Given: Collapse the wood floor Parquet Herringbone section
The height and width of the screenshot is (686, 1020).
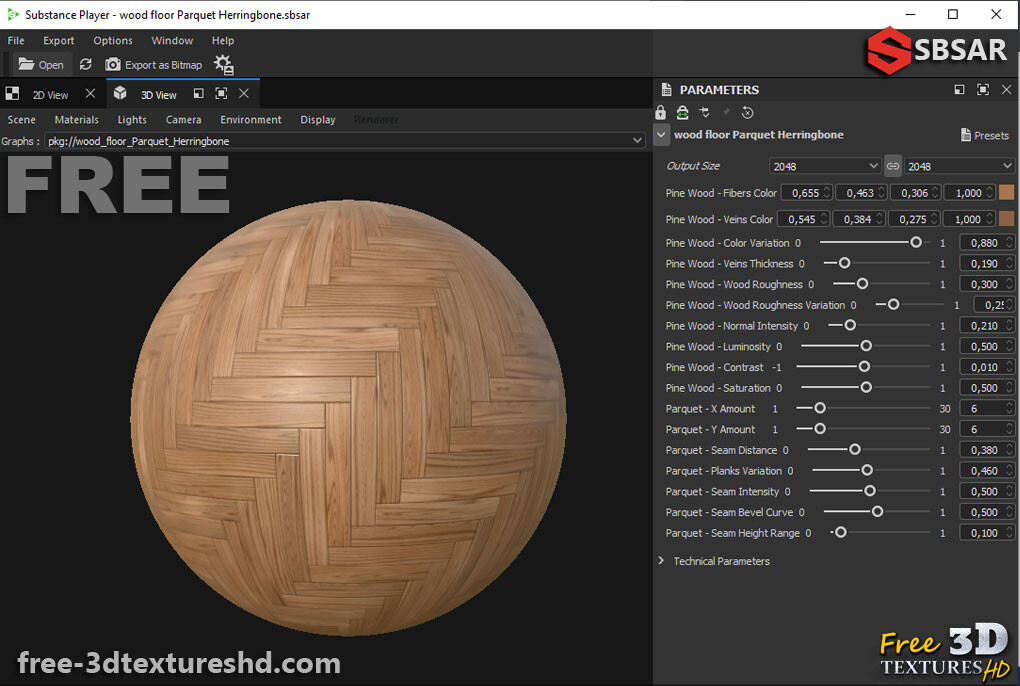Looking at the screenshot, I should tap(660, 134).
